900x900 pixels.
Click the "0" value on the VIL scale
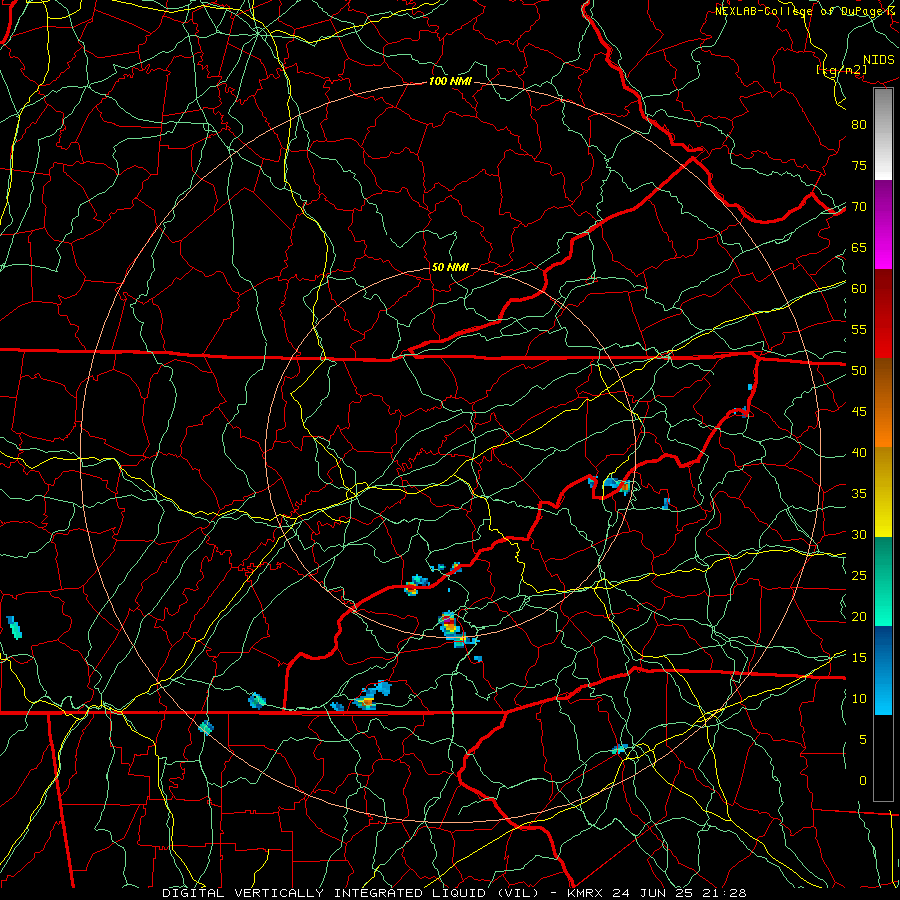(863, 781)
